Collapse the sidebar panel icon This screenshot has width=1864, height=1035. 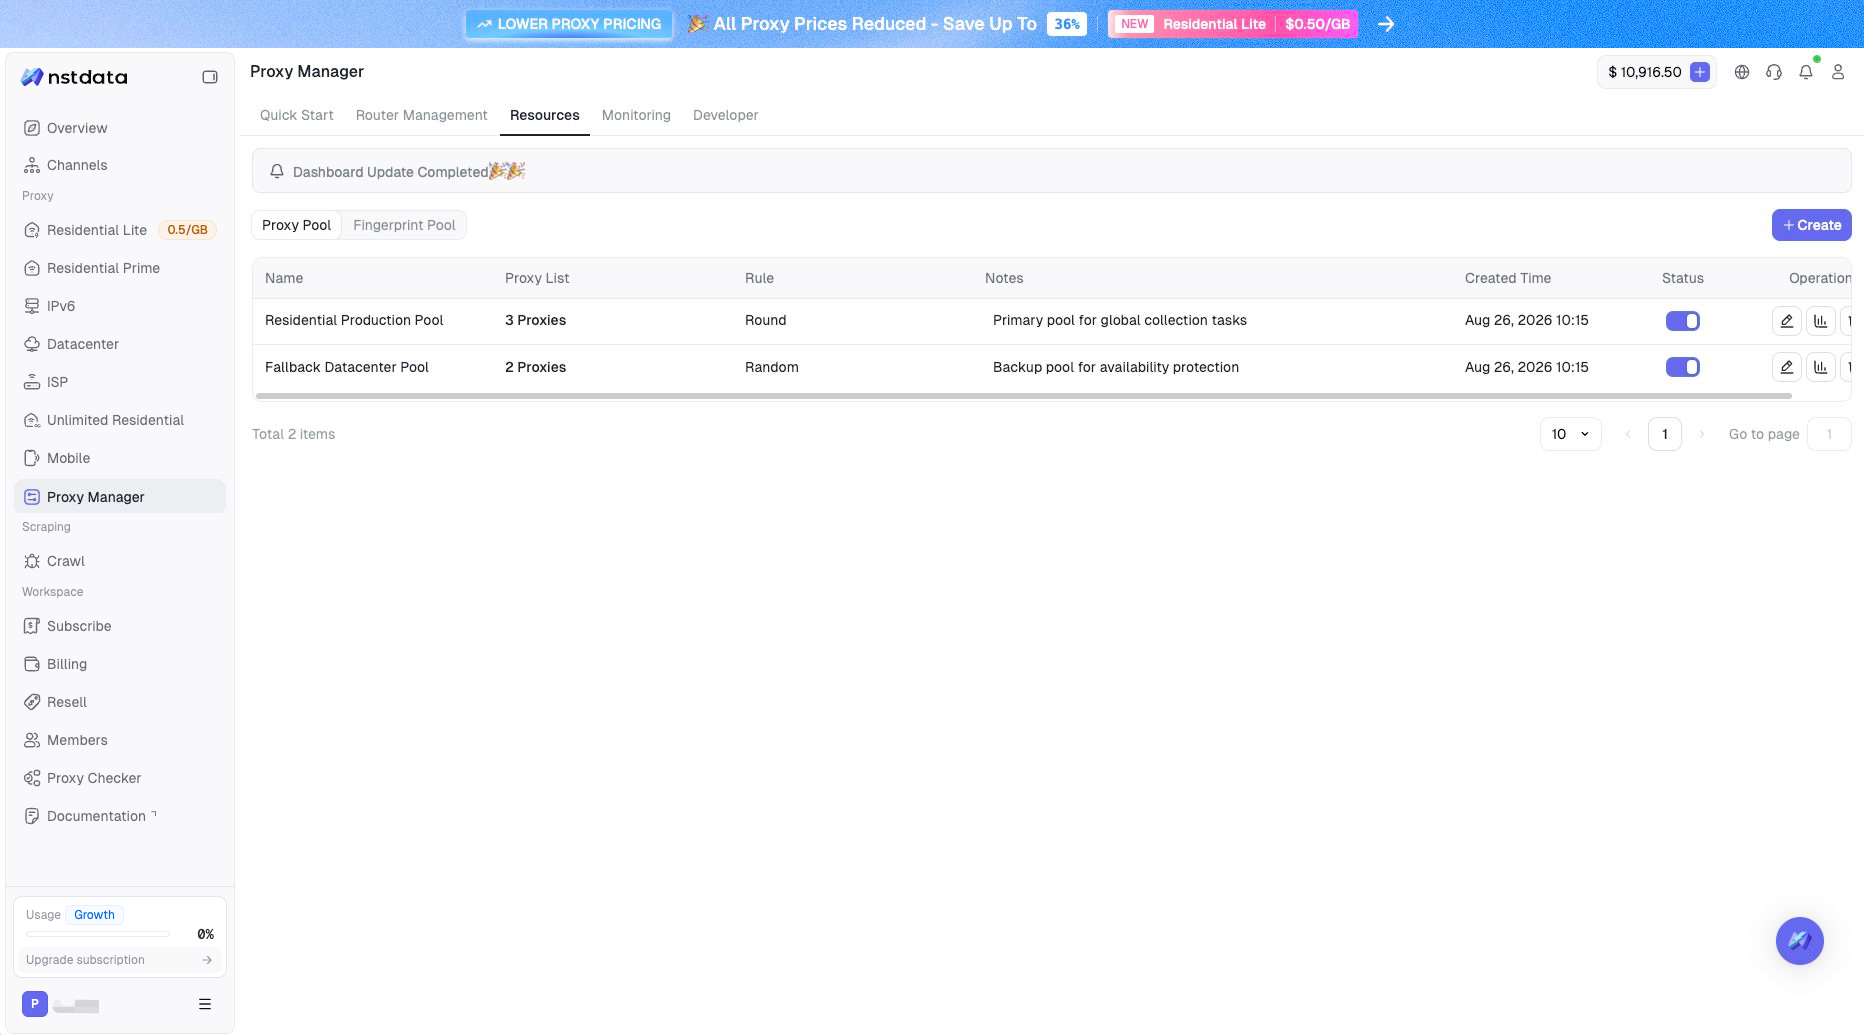click(x=210, y=77)
